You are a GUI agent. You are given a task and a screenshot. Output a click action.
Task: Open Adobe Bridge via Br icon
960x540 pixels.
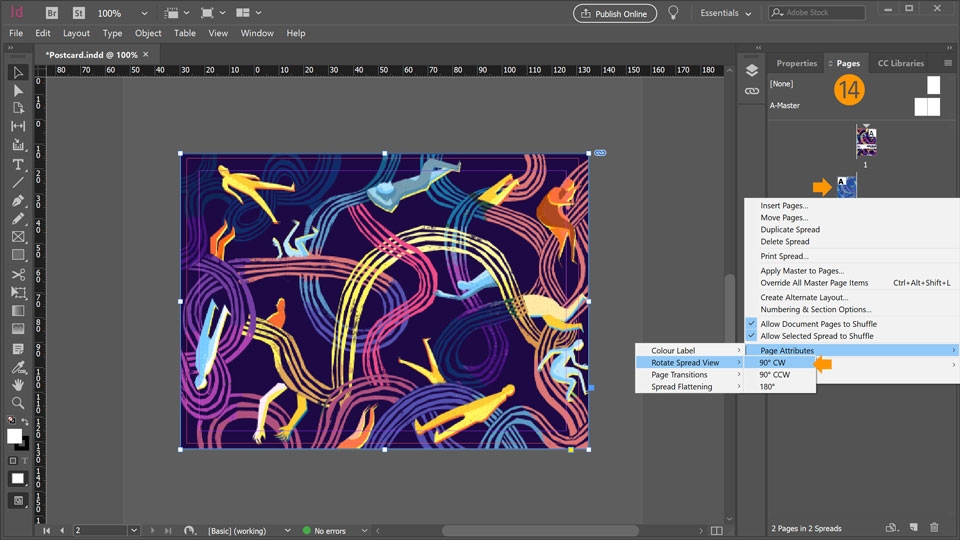click(52, 14)
